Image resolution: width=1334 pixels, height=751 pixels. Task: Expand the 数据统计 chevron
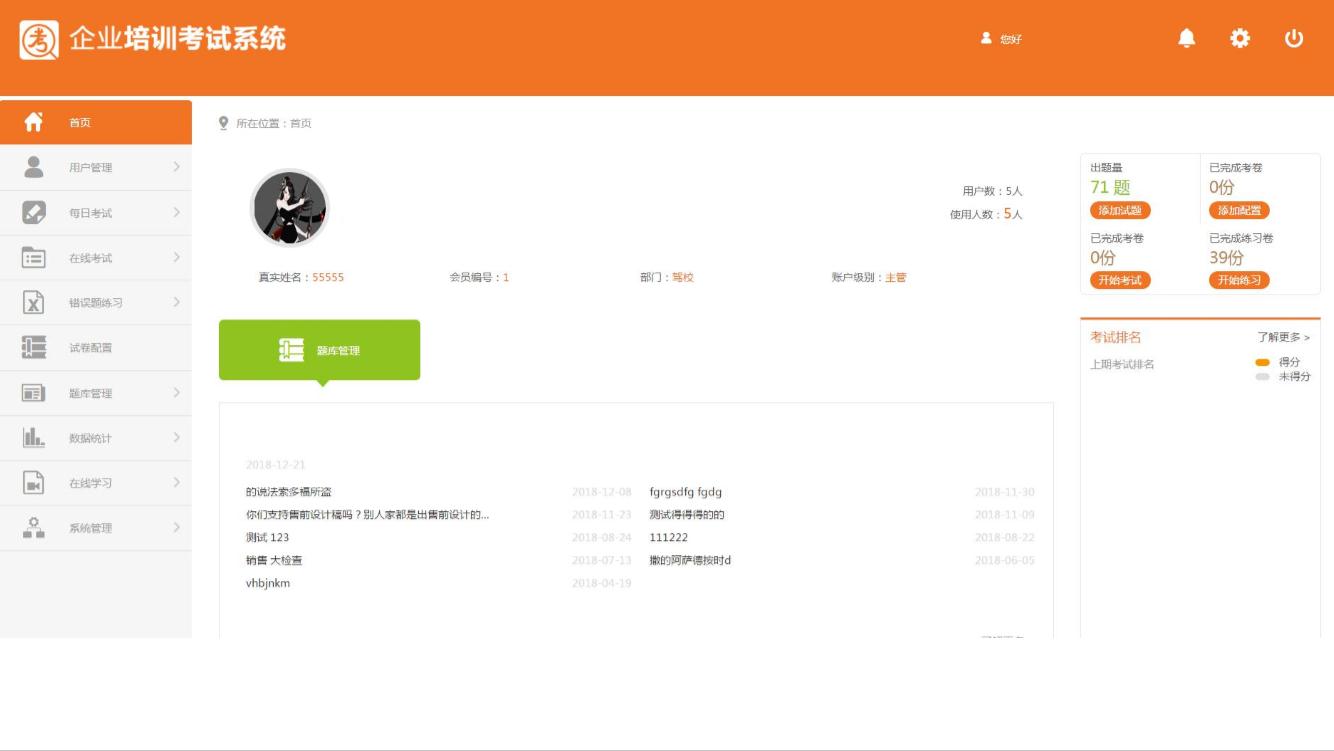[x=176, y=437]
